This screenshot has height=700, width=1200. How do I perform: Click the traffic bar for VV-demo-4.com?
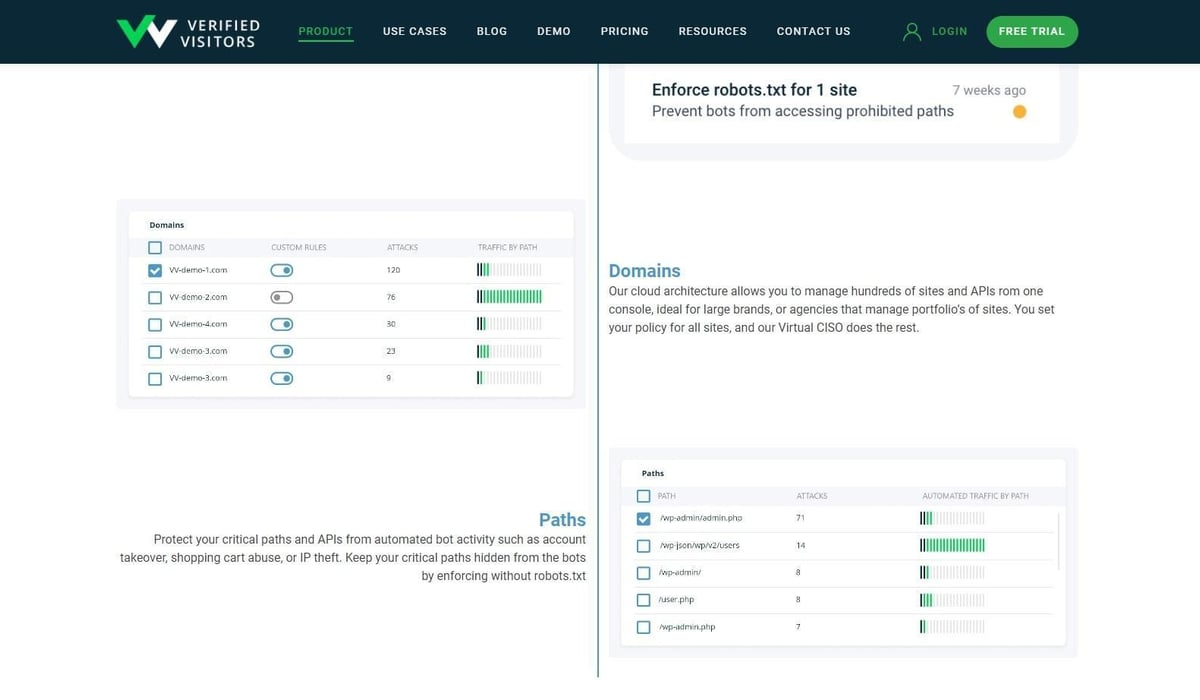pyautogui.click(x=510, y=324)
